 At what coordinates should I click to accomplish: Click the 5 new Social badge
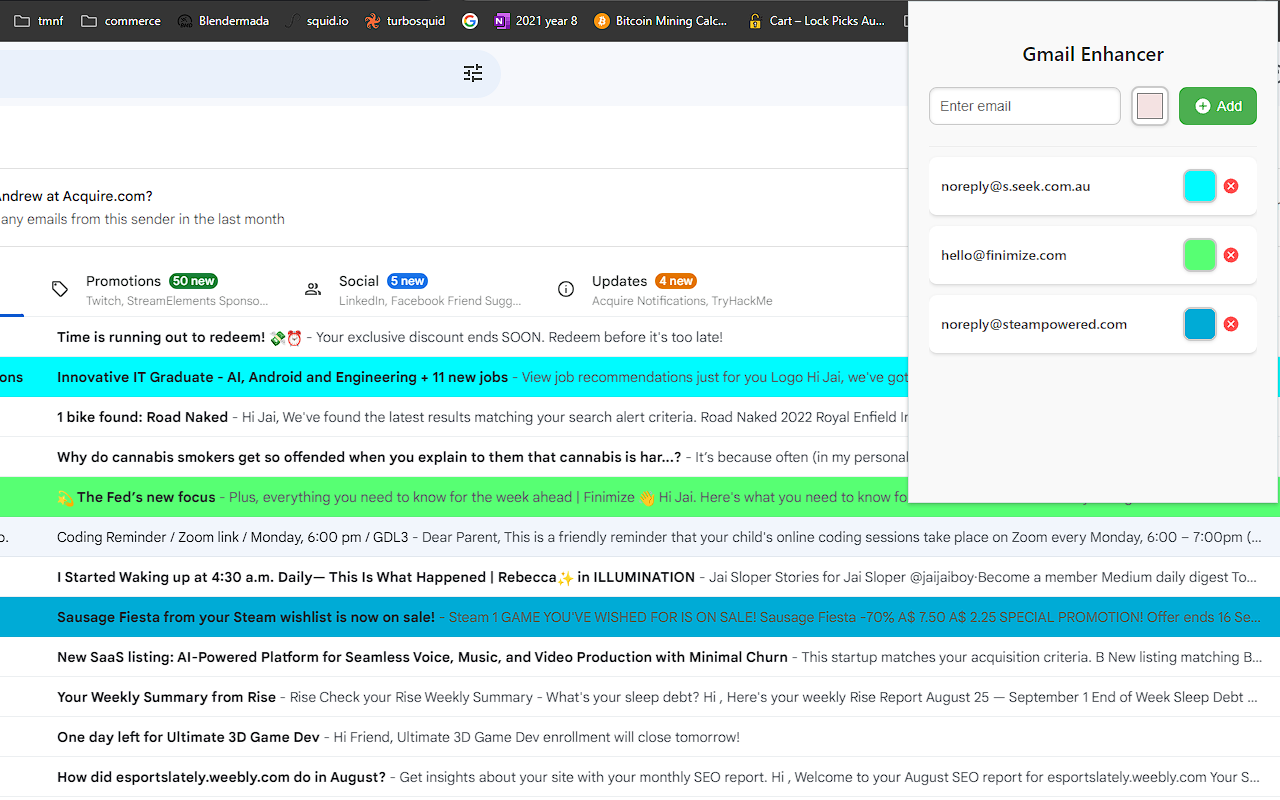[x=408, y=281]
